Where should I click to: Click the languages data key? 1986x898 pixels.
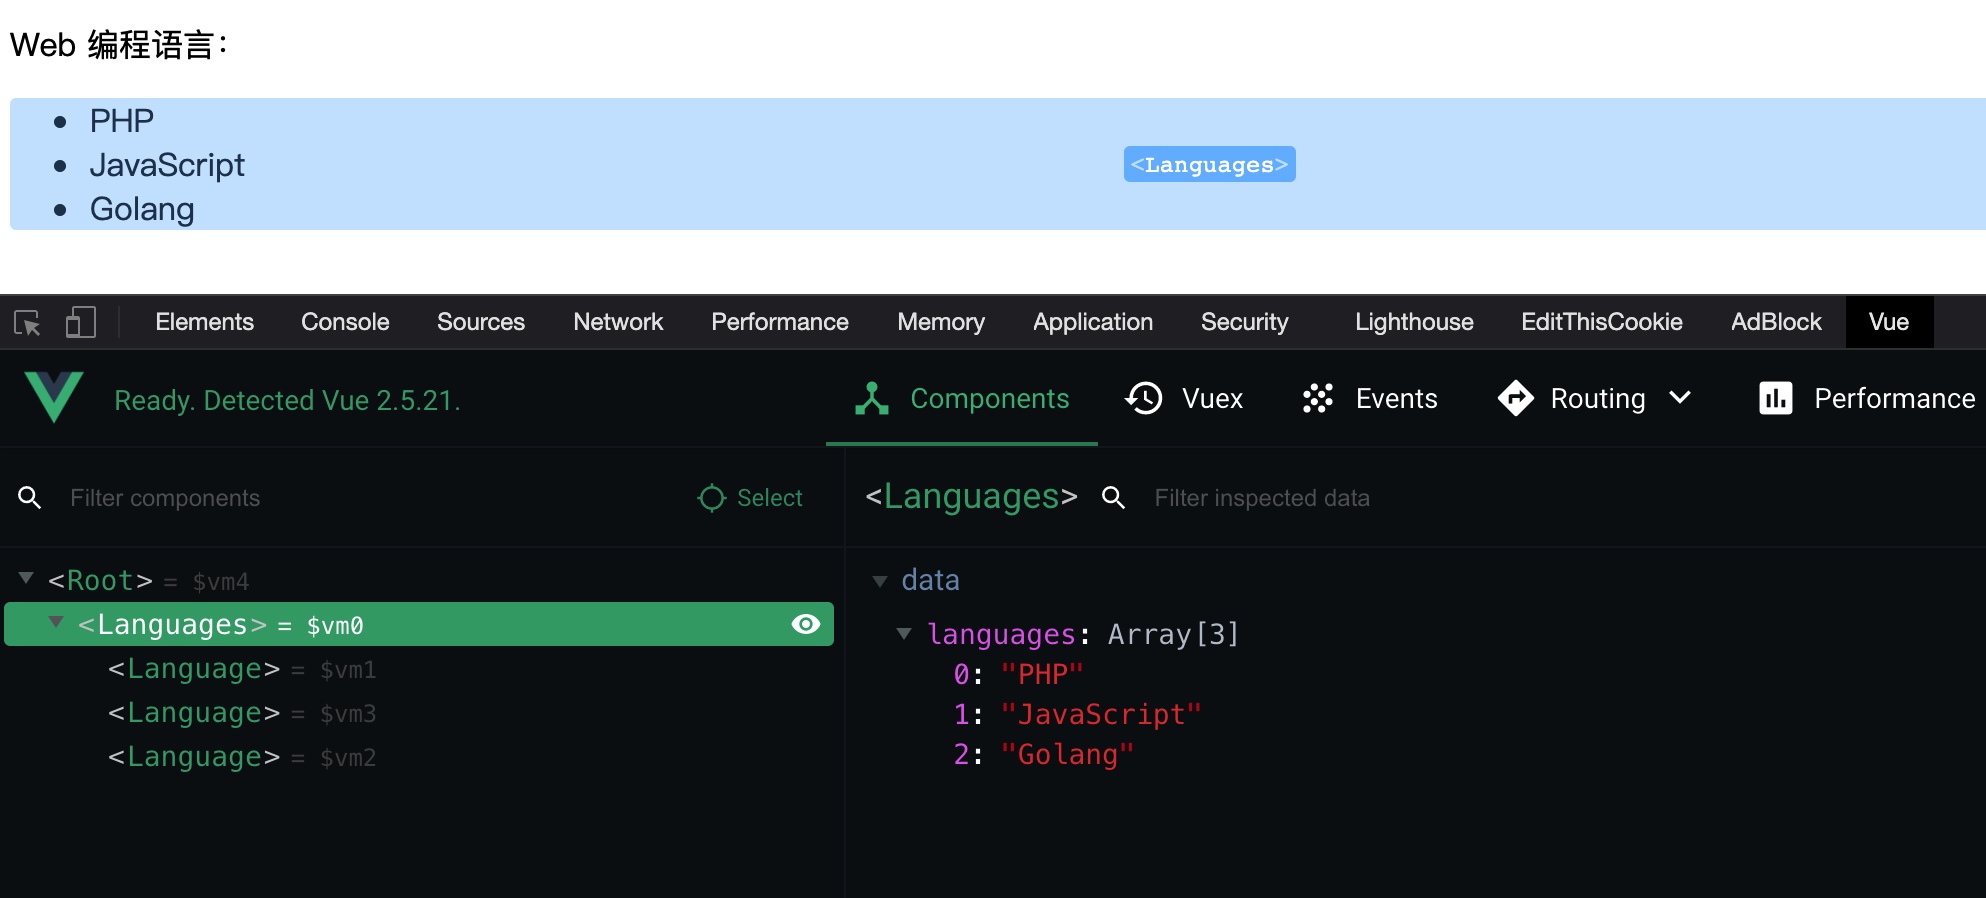[x=1001, y=634]
